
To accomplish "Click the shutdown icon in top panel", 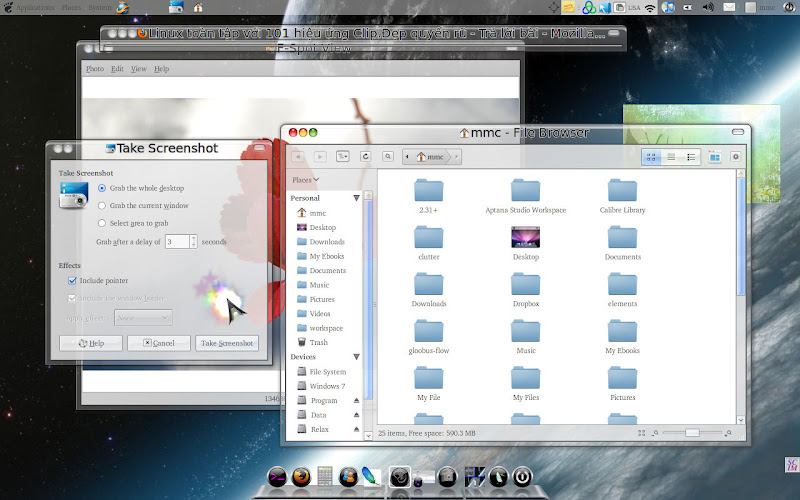I will (789, 7).
